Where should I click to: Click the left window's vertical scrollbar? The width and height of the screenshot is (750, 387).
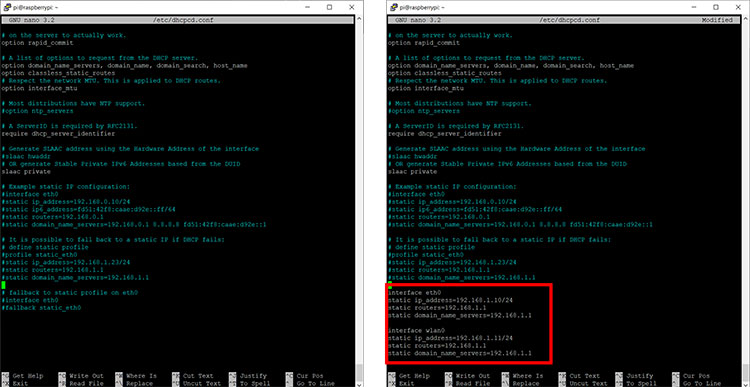coord(359,201)
